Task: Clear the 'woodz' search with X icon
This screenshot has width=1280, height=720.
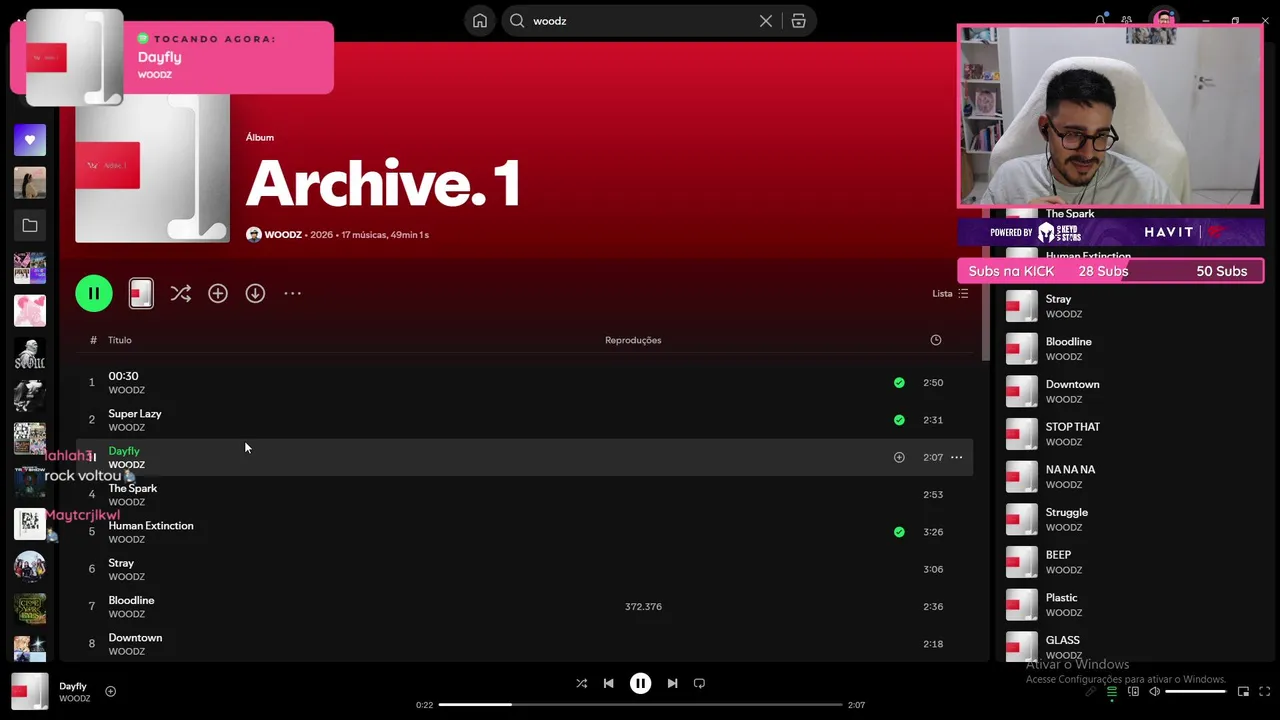Action: pyautogui.click(x=766, y=21)
